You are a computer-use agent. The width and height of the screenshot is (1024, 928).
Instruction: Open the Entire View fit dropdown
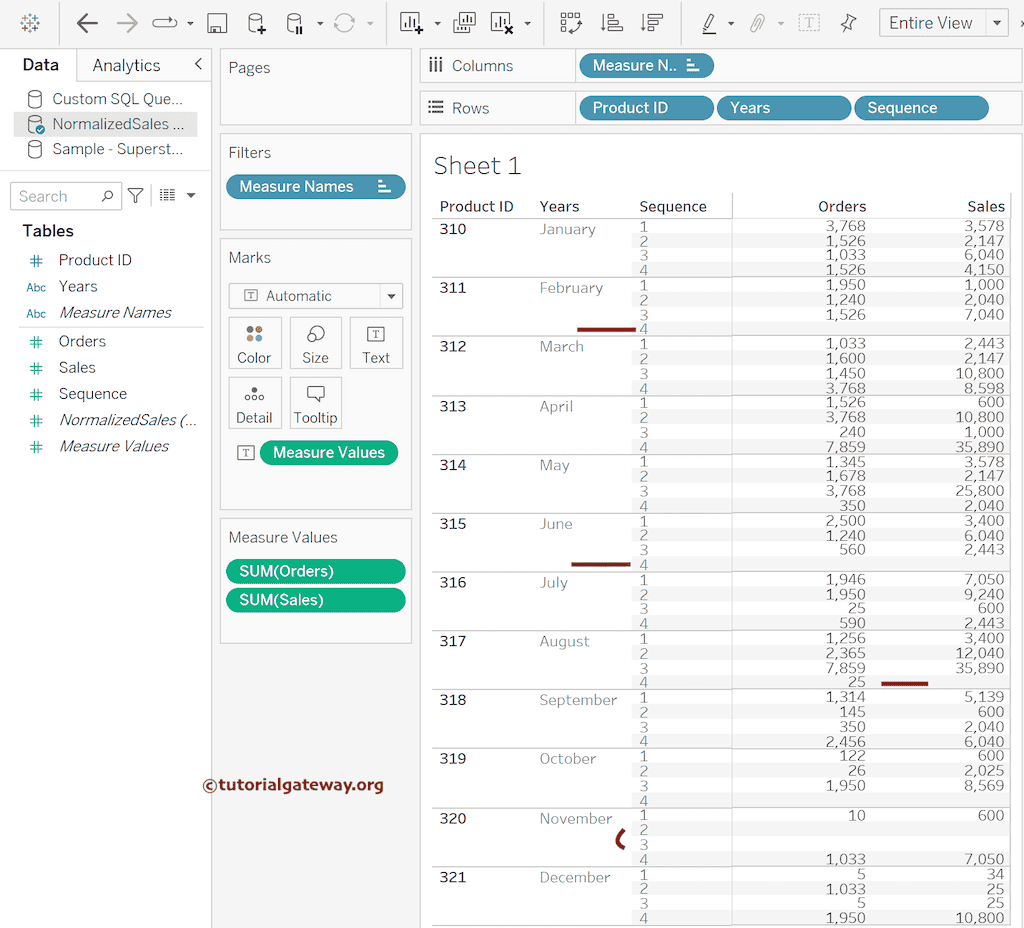[997, 23]
